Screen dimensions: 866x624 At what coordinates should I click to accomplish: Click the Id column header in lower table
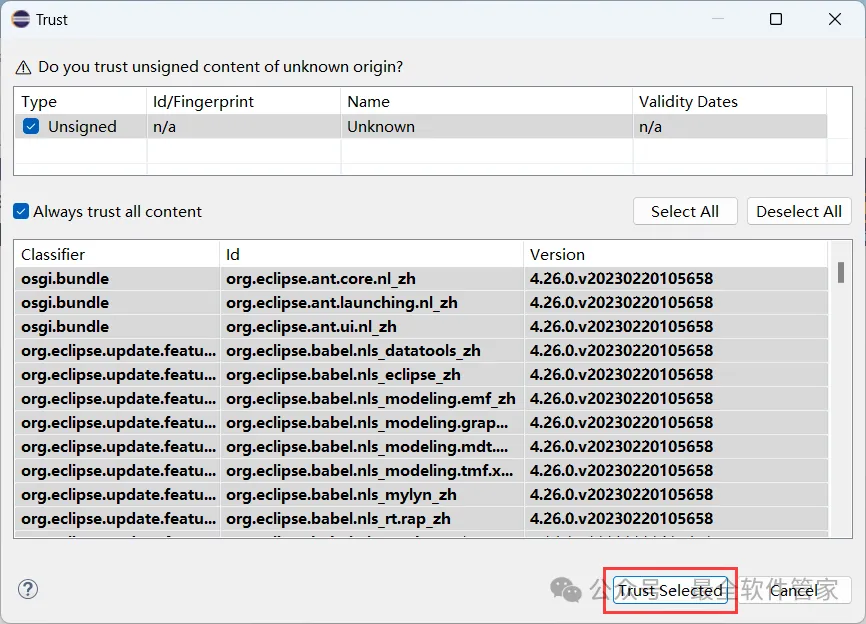(x=372, y=255)
